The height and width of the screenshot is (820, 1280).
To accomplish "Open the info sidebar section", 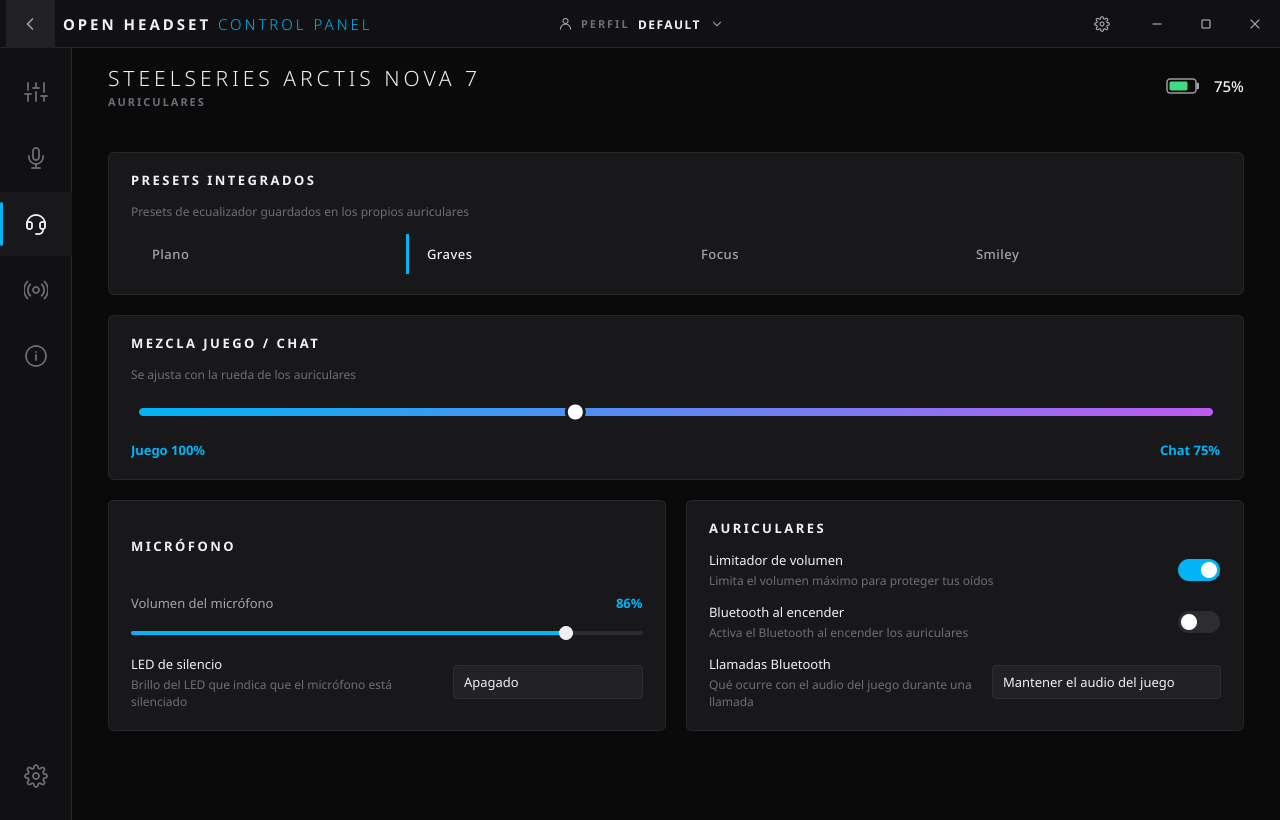I will point(36,356).
